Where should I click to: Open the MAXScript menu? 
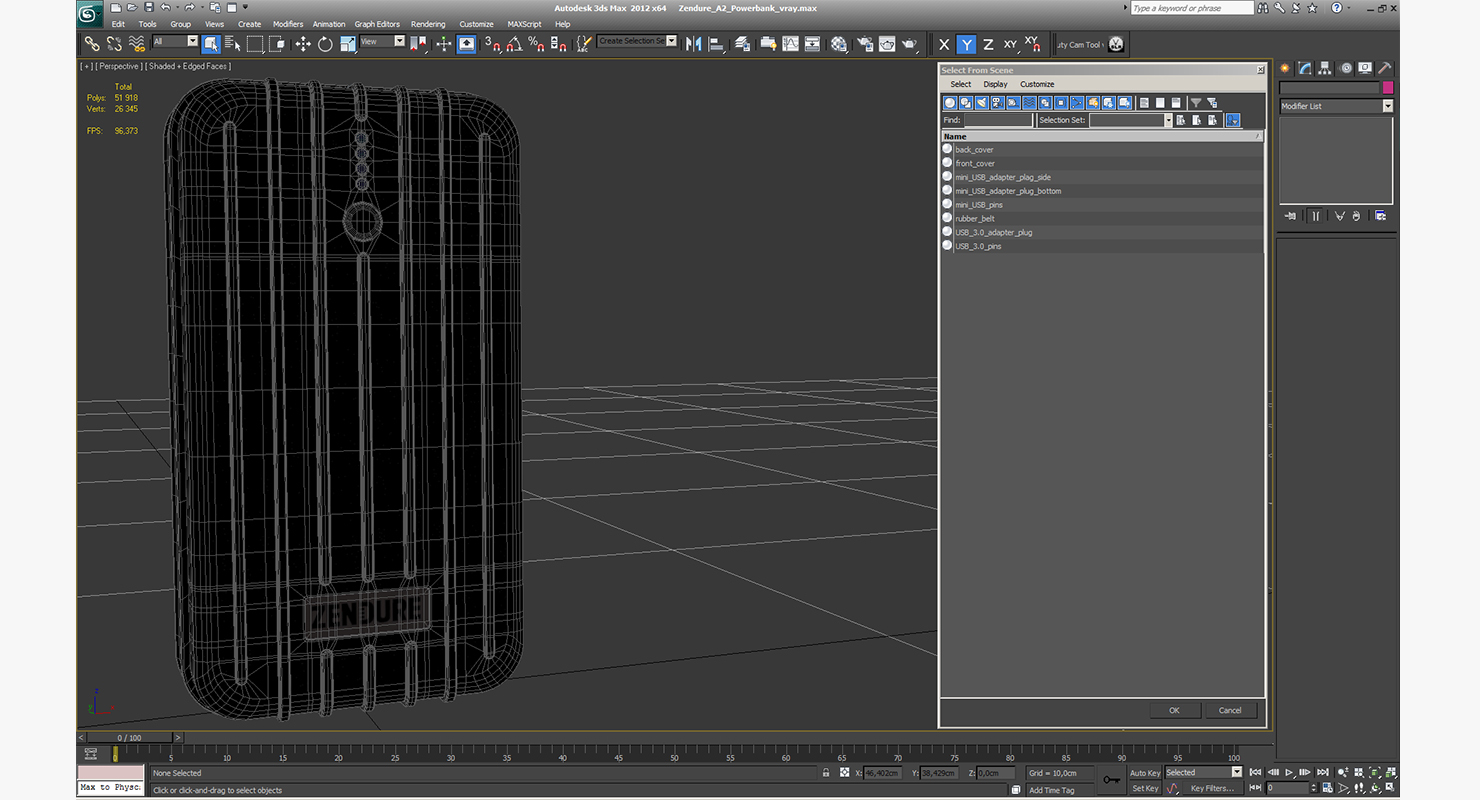(524, 24)
